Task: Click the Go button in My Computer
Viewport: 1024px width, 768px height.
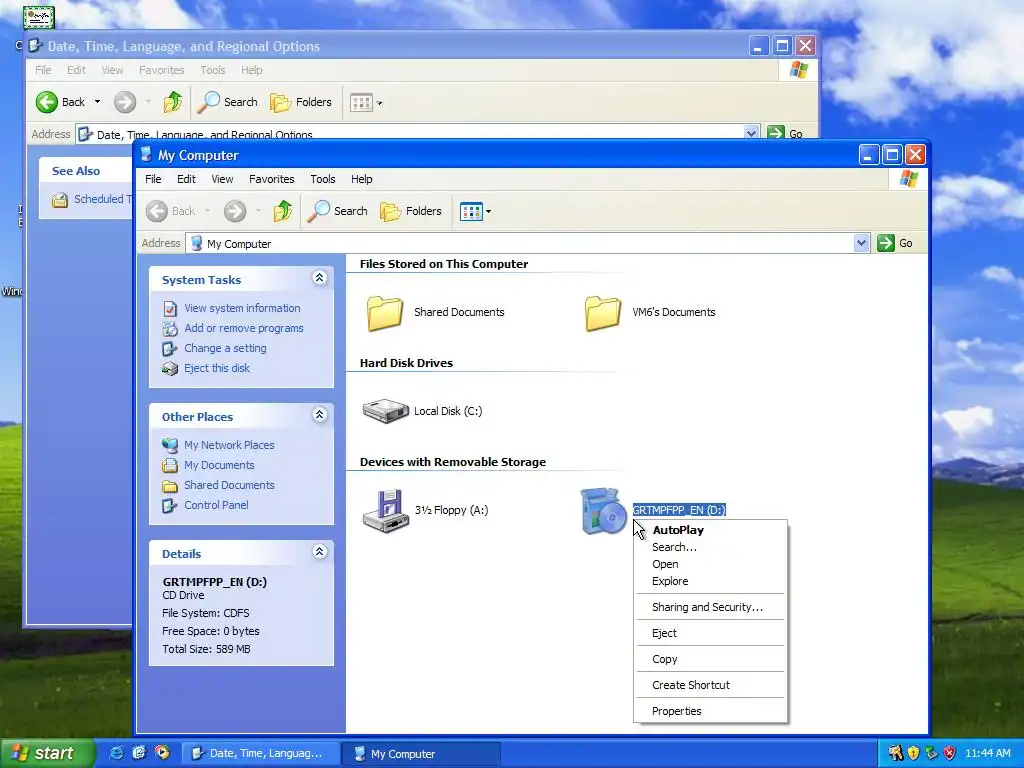Action: pos(895,243)
